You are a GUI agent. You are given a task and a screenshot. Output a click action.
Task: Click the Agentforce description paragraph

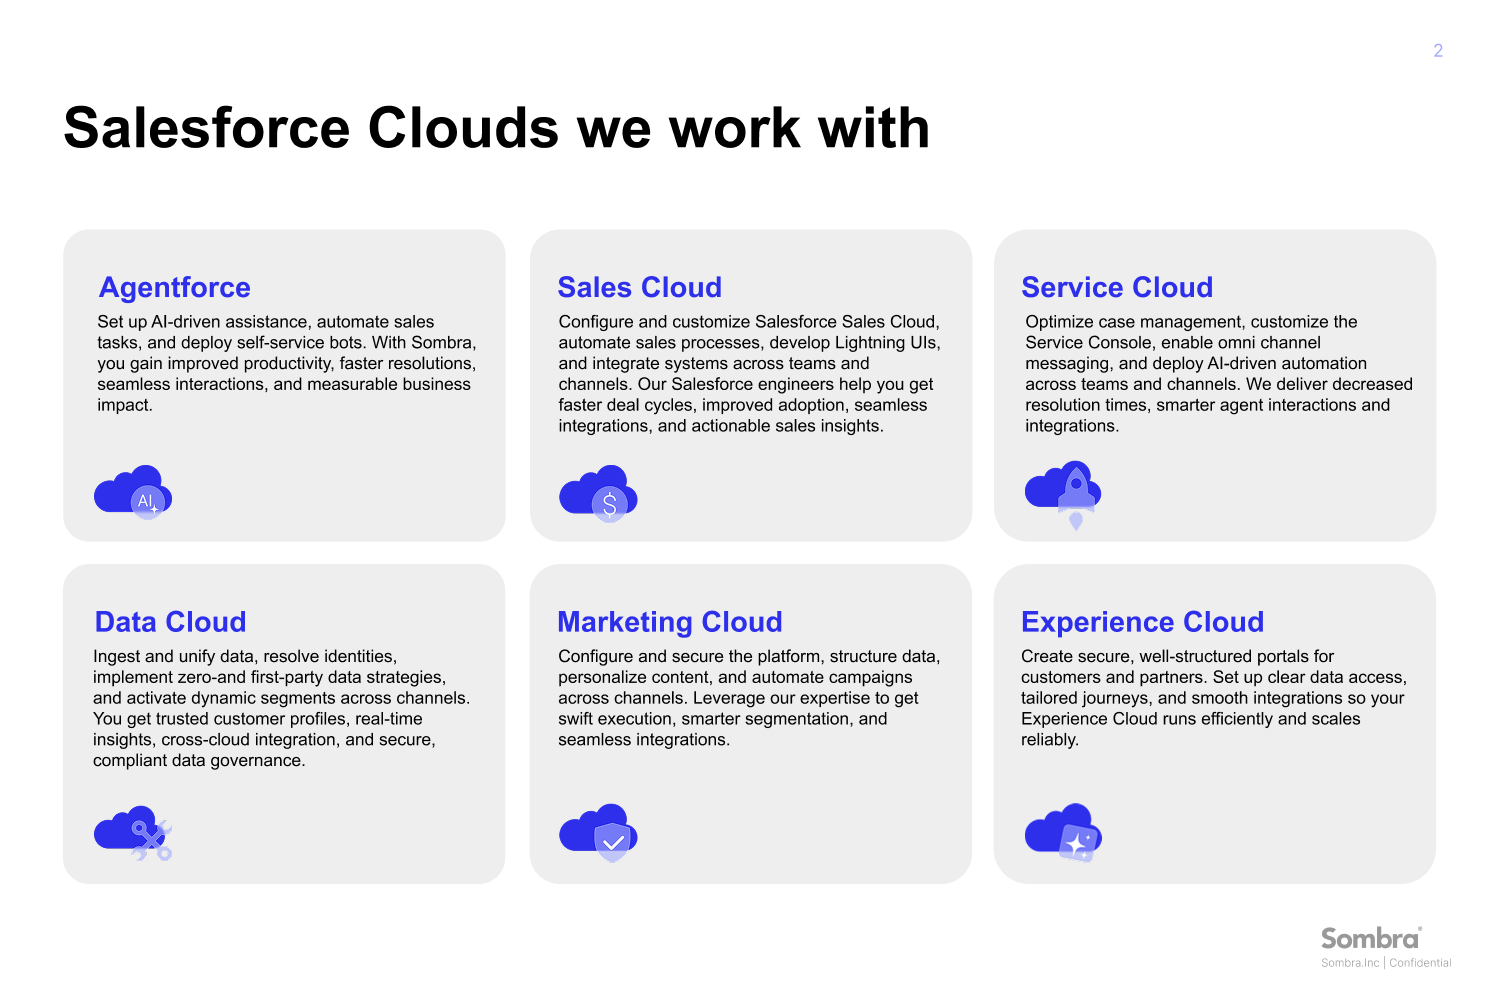pos(286,363)
